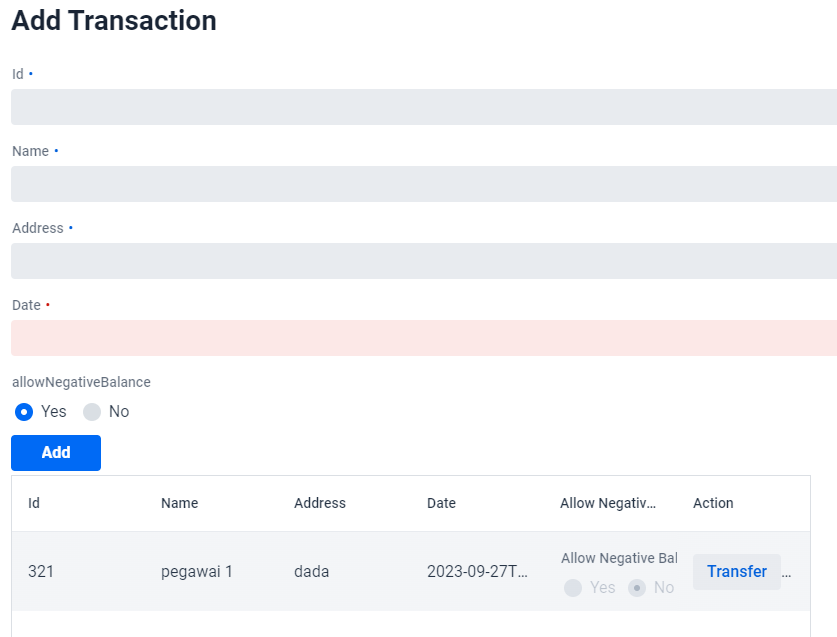Viewport: 837px width, 637px height.
Task: Click the disabled Yes radio in table row
Action: pyautogui.click(x=573, y=588)
